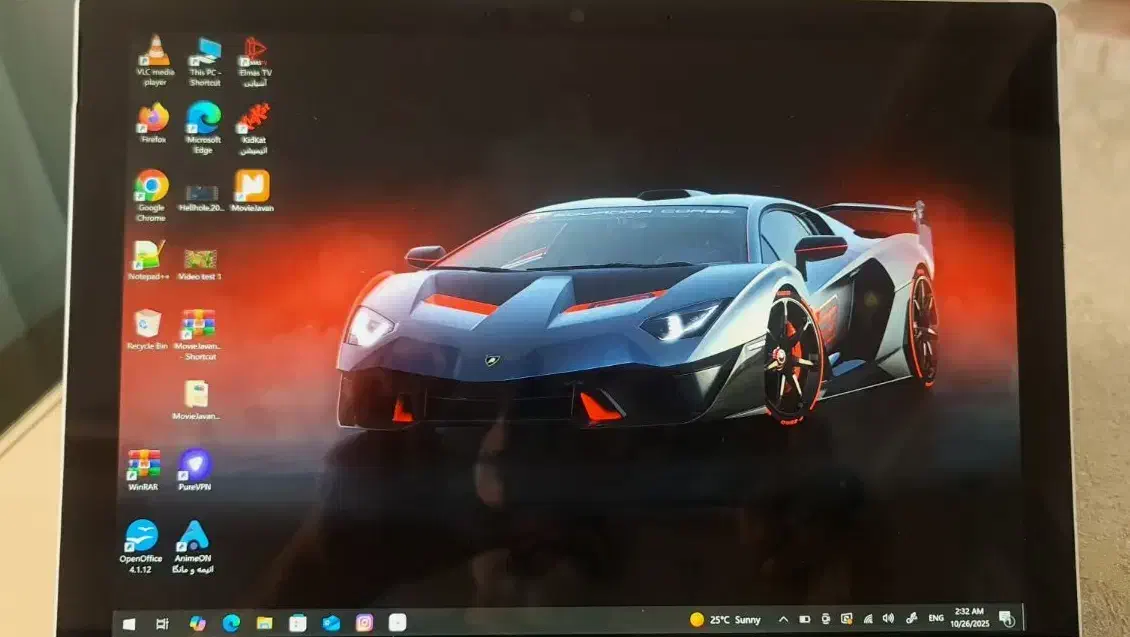Select the Google Chrome desktop shortcut
Screen dimensions: 1130x637
coord(151,186)
